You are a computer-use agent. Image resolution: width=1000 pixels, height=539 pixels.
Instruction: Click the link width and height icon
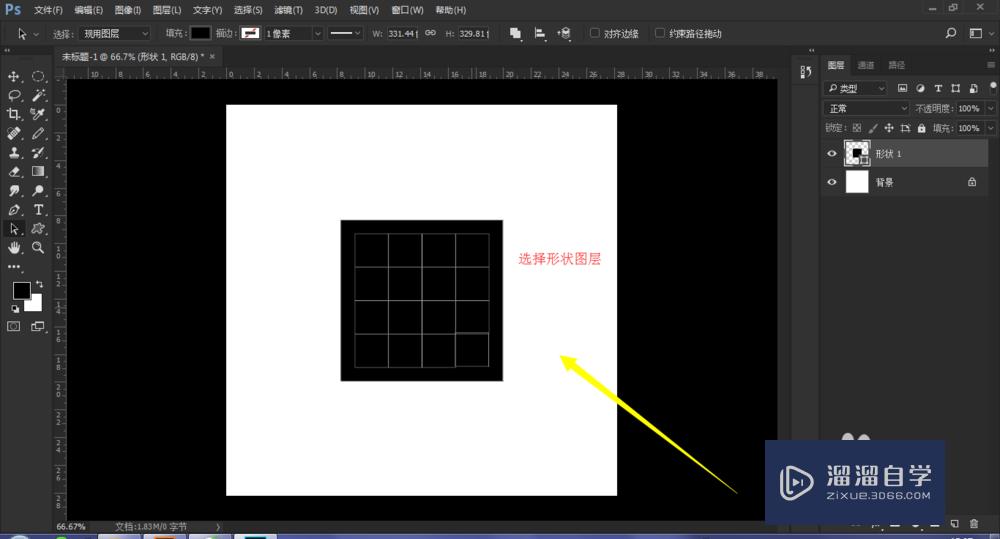point(430,33)
